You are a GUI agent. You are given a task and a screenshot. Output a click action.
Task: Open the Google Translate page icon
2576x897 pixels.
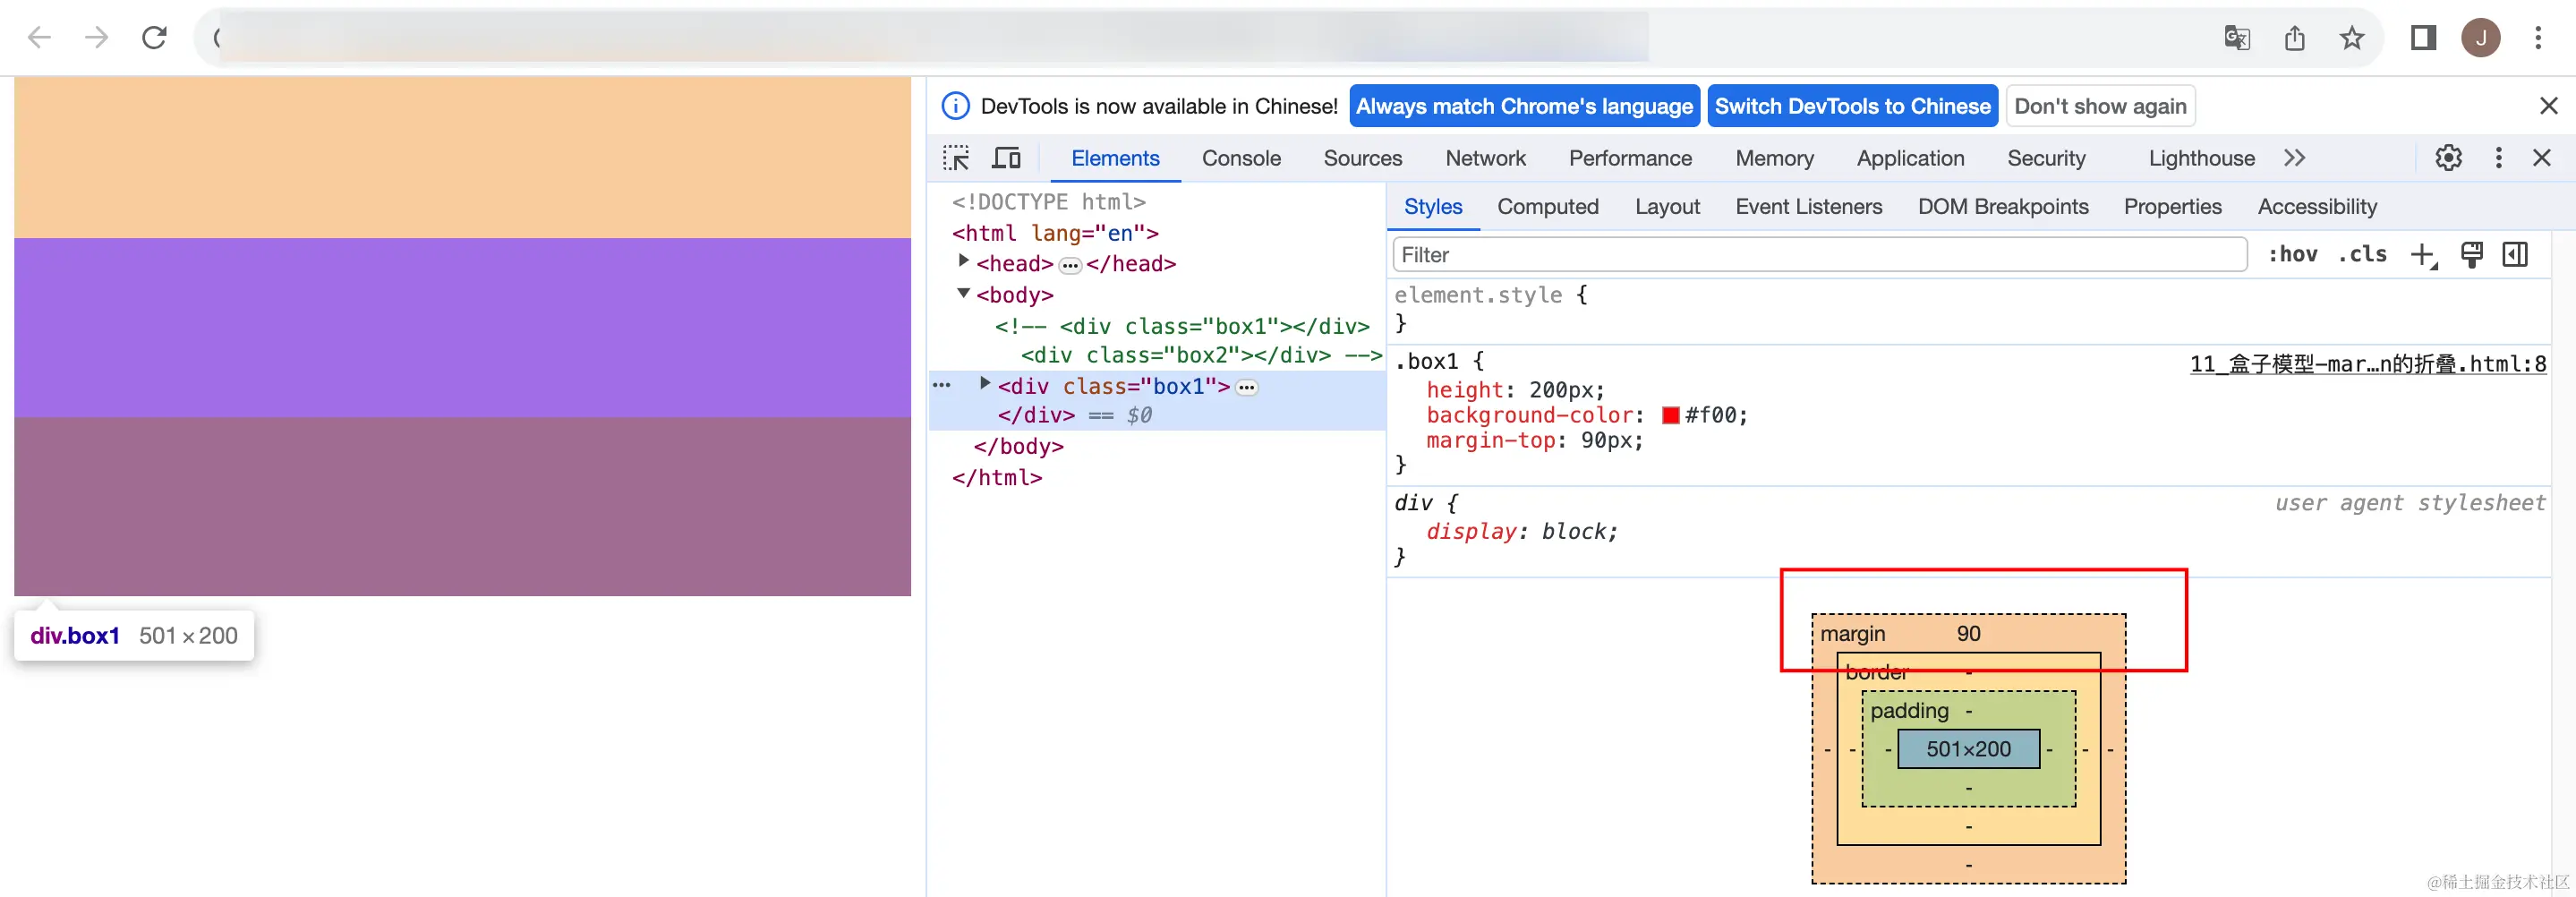[2236, 38]
